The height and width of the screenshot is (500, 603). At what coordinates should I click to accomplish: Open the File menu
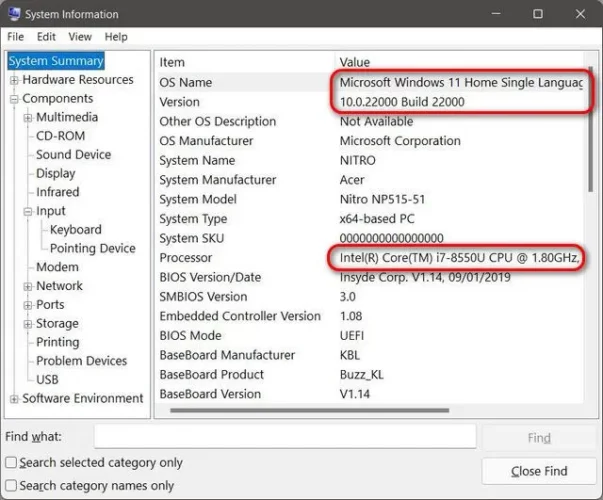16,37
